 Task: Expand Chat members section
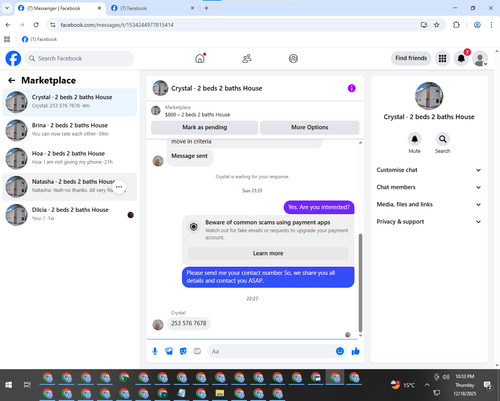pos(429,187)
